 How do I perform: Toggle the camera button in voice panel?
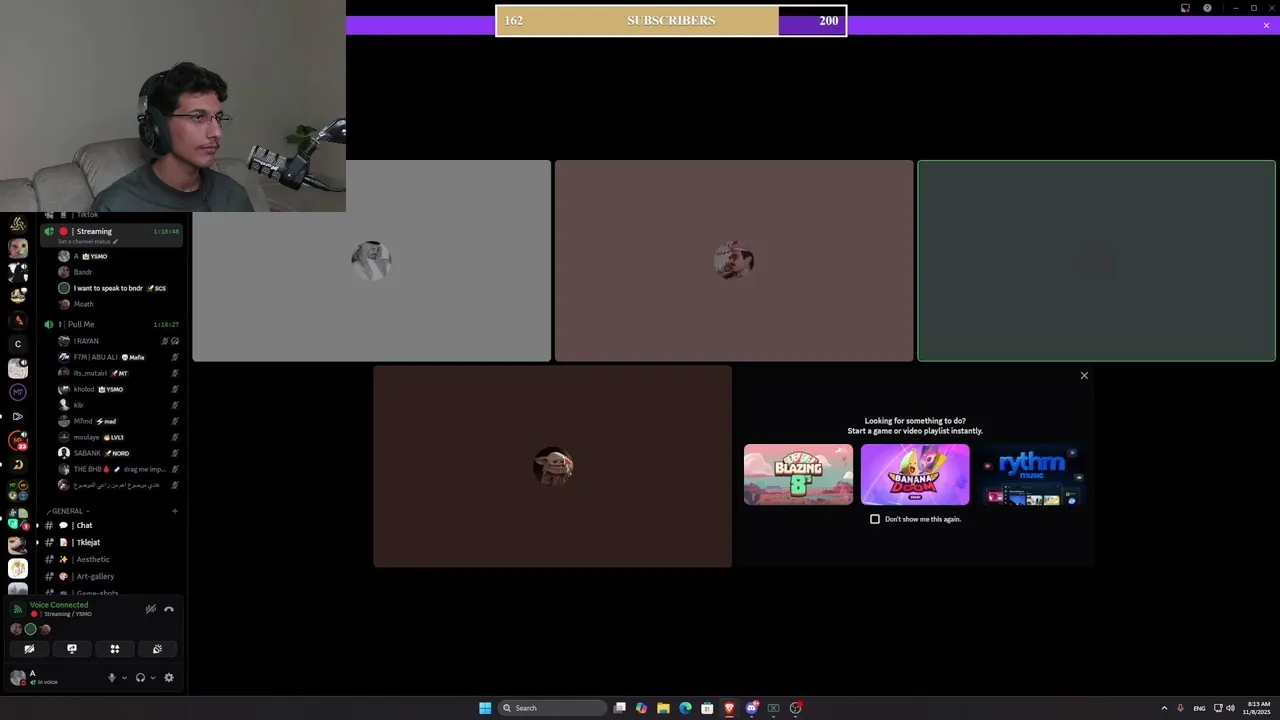[x=29, y=649]
